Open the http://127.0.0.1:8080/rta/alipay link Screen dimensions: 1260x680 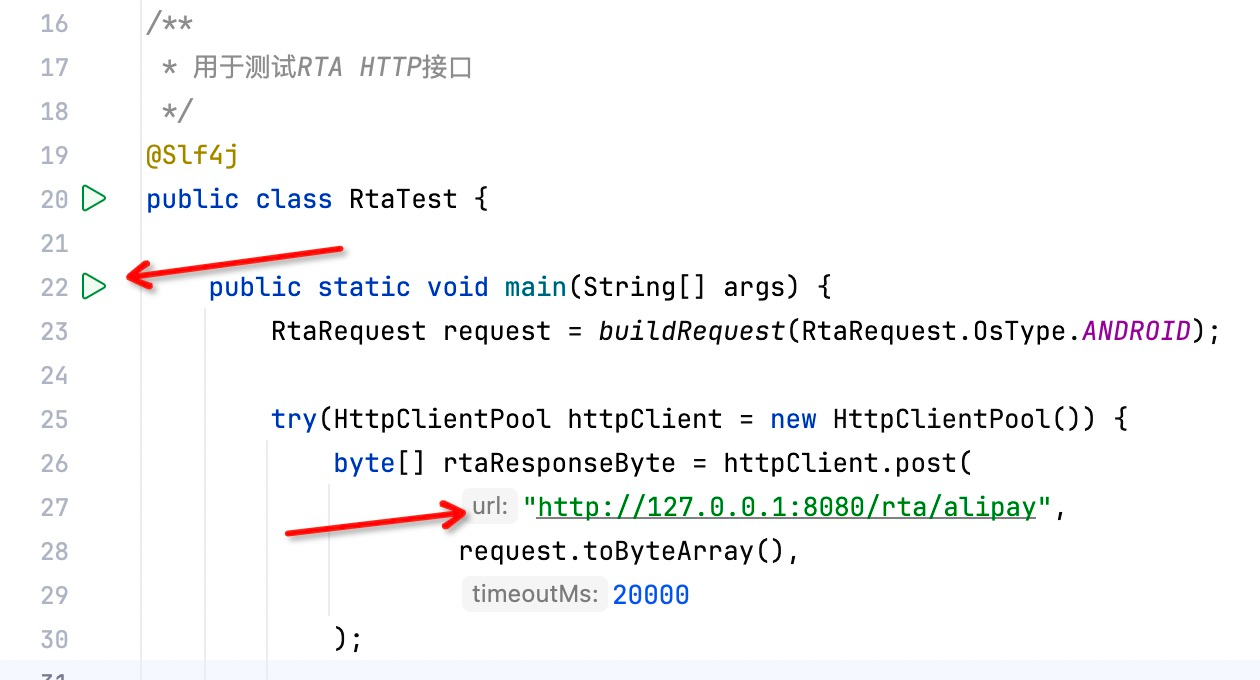[x=786, y=507]
